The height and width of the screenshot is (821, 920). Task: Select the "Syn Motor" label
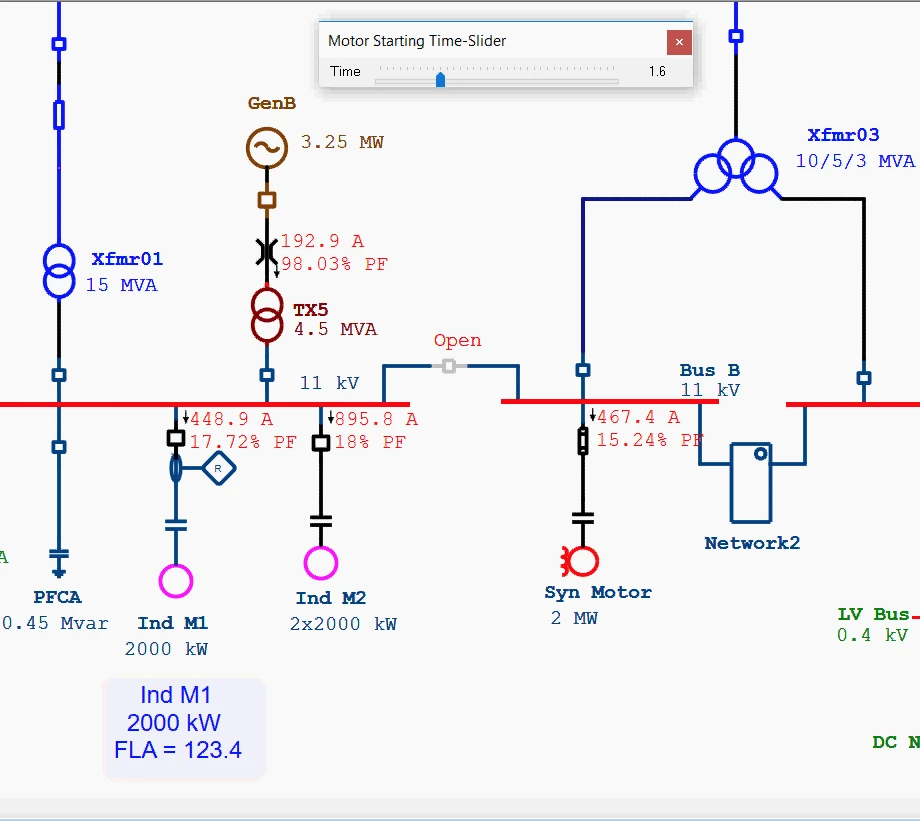pos(598,592)
